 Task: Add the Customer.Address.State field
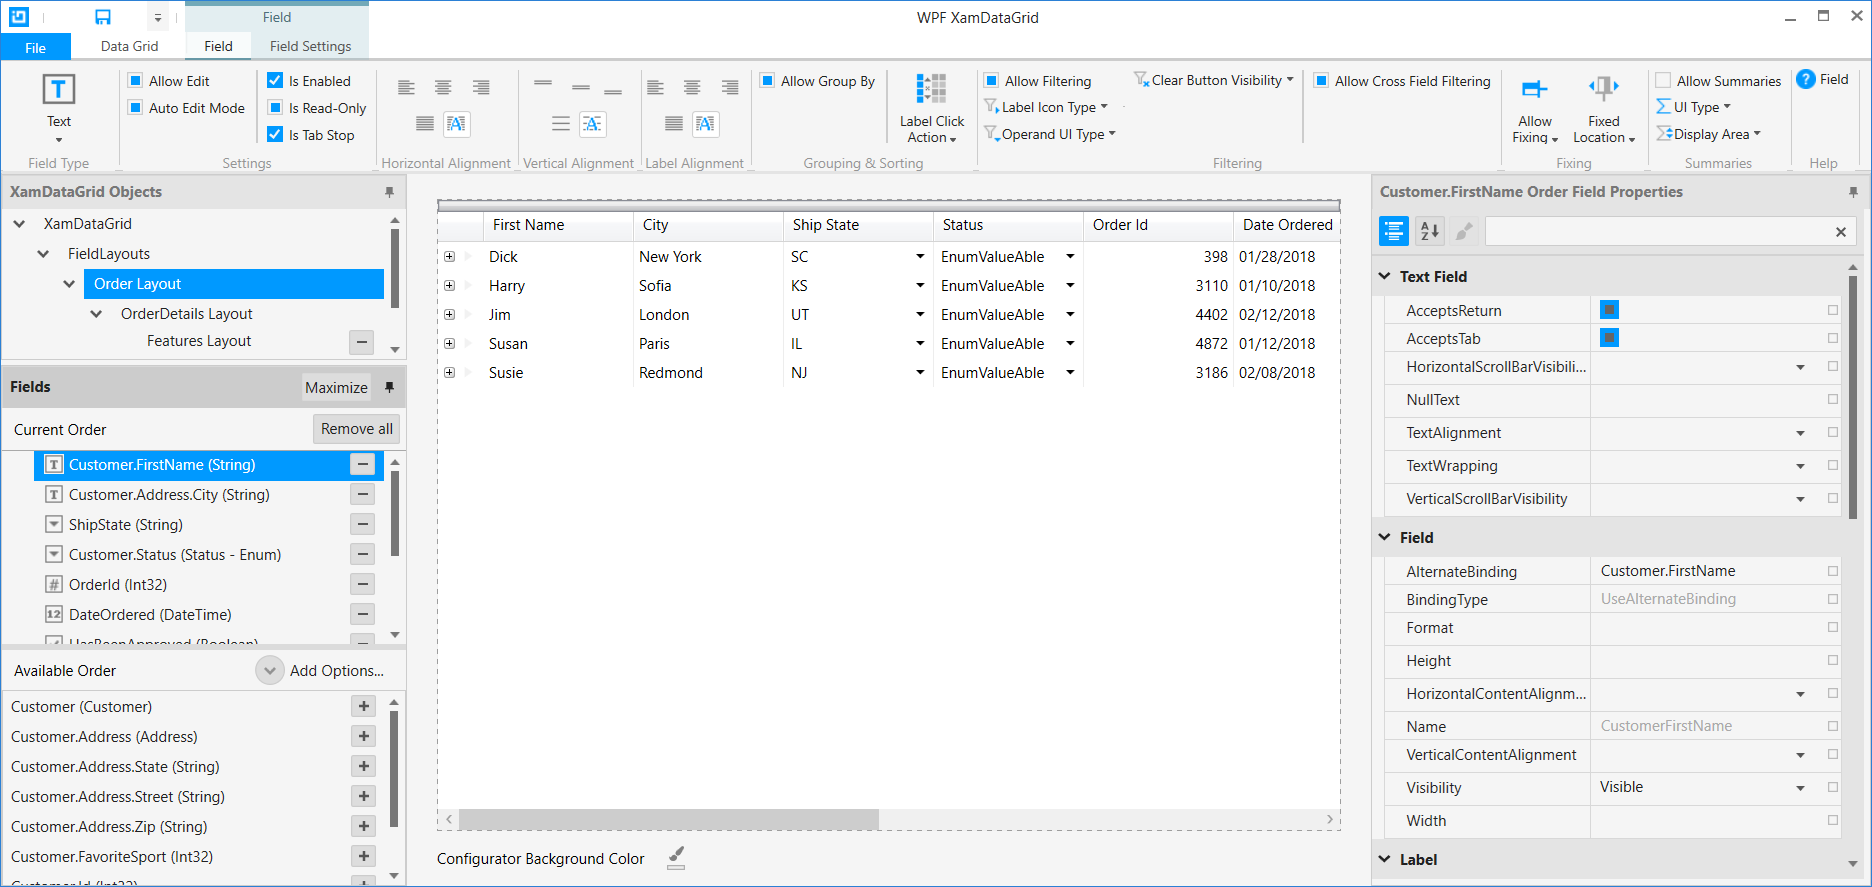pos(363,766)
